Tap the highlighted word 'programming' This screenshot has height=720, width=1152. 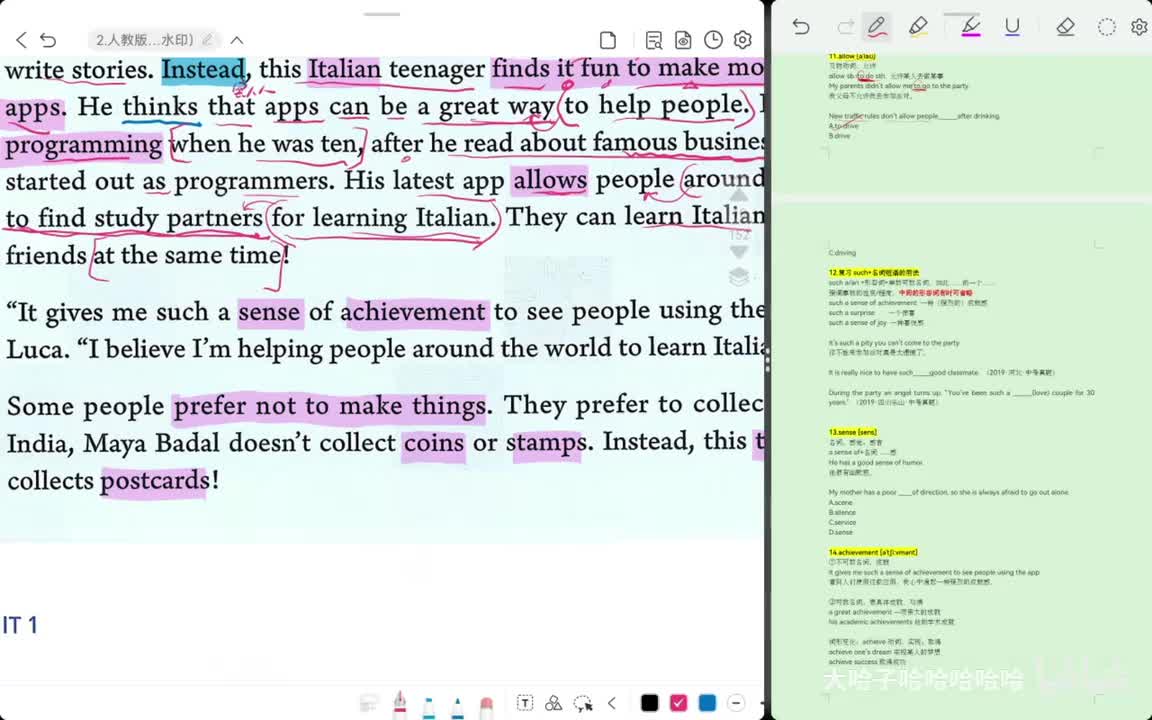(x=83, y=144)
